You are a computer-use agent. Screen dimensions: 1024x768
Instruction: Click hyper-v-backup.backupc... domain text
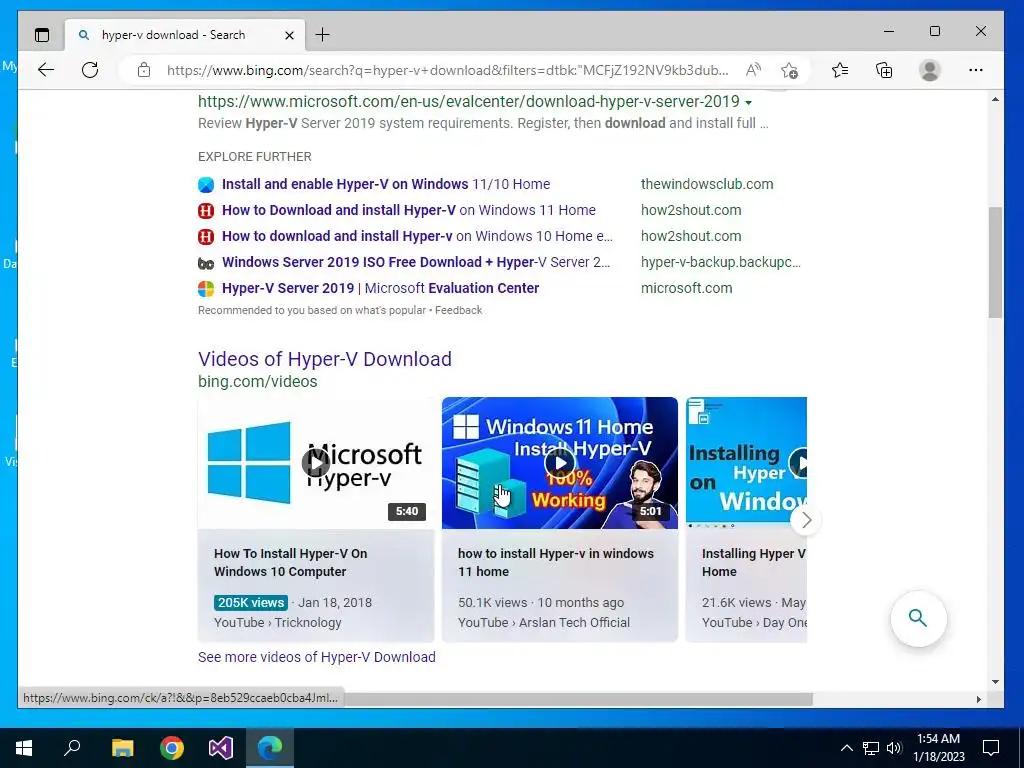click(x=720, y=263)
